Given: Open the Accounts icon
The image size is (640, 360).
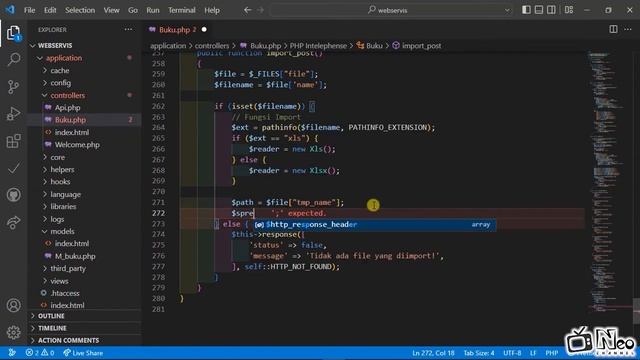Looking at the screenshot, I should tap(13, 305).
